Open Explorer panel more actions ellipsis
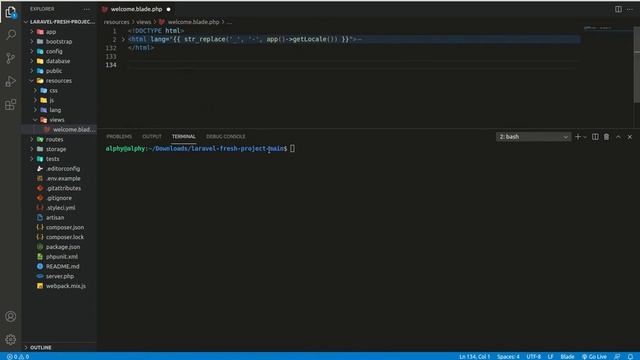 [x=87, y=9]
